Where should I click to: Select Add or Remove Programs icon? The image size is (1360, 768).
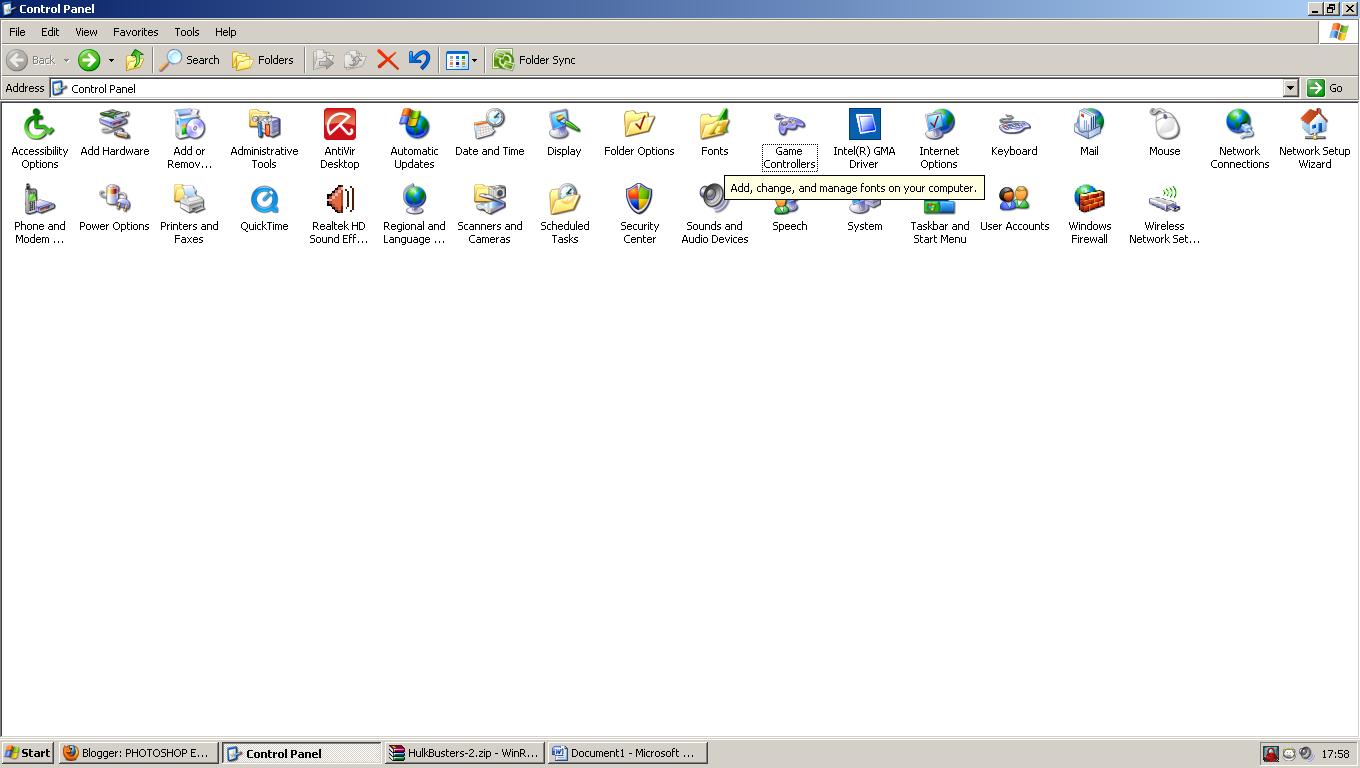(x=189, y=125)
